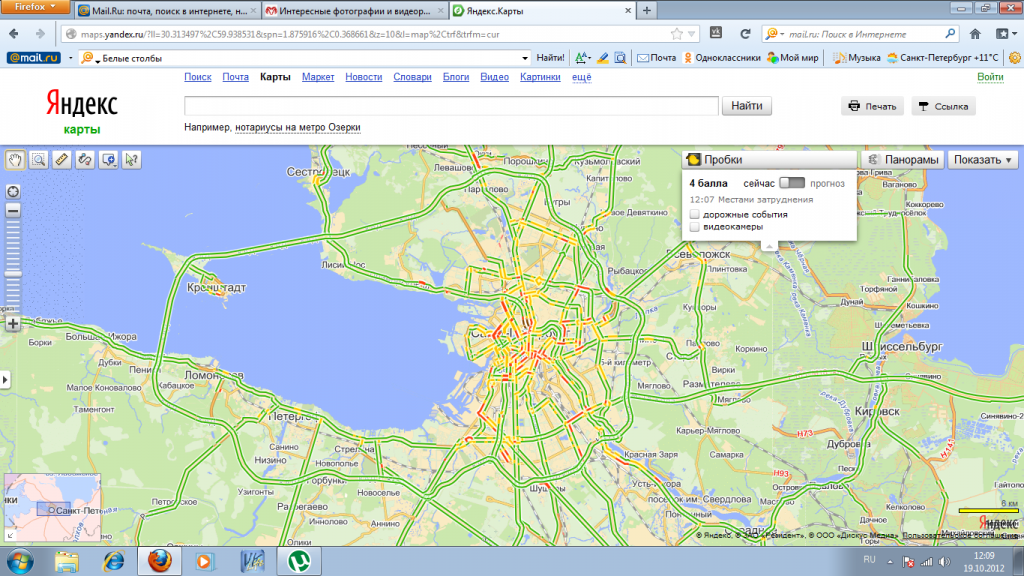Image resolution: width=1024 pixels, height=576 pixels.
Task: Open the Firefox menu dropdown
Action: (x=35, y=7)
